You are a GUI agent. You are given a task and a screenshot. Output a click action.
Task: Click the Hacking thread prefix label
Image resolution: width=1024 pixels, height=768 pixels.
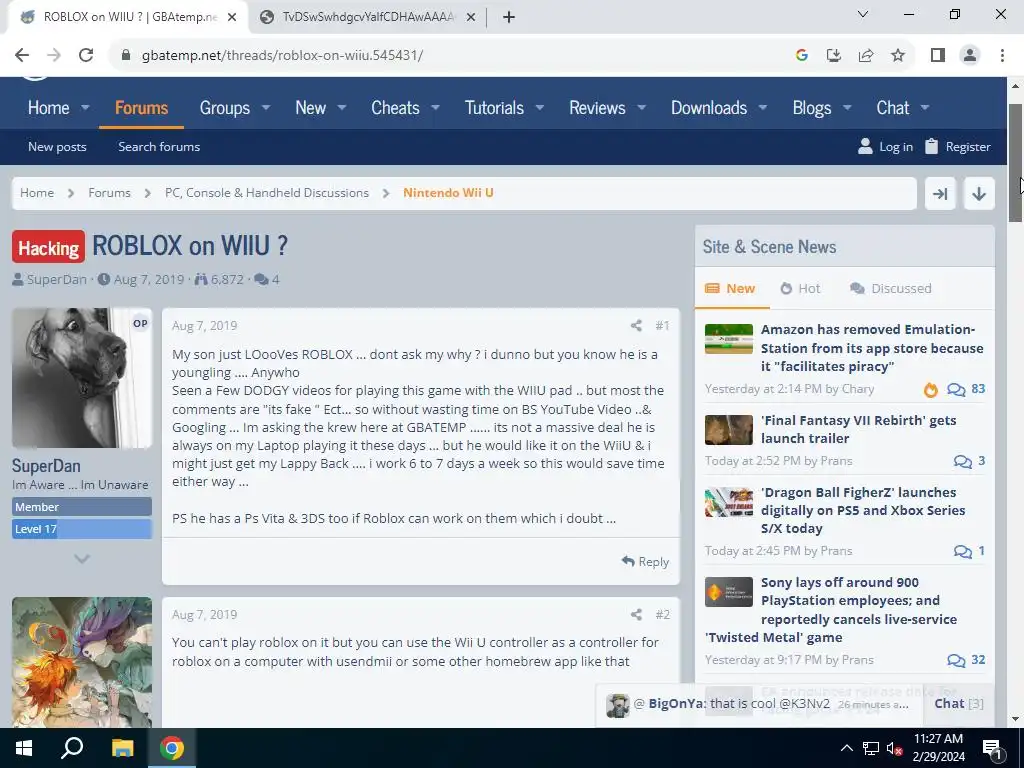tap(48, 247)
